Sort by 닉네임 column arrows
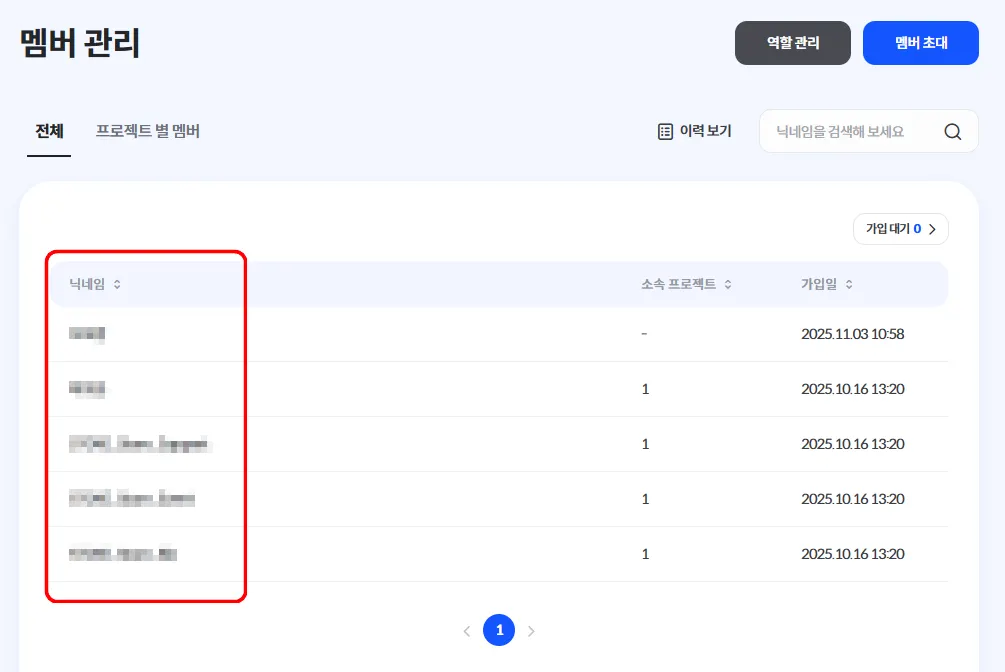1005x672 pixels. click(117, 285)
